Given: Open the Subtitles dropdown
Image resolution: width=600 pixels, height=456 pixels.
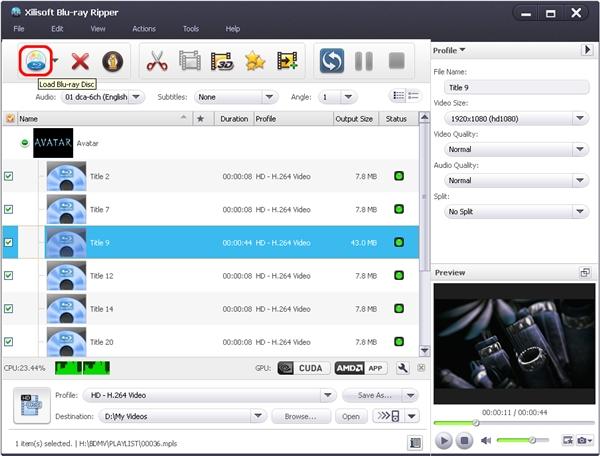Looking at the screenshot, I should (x=236, y=97).
